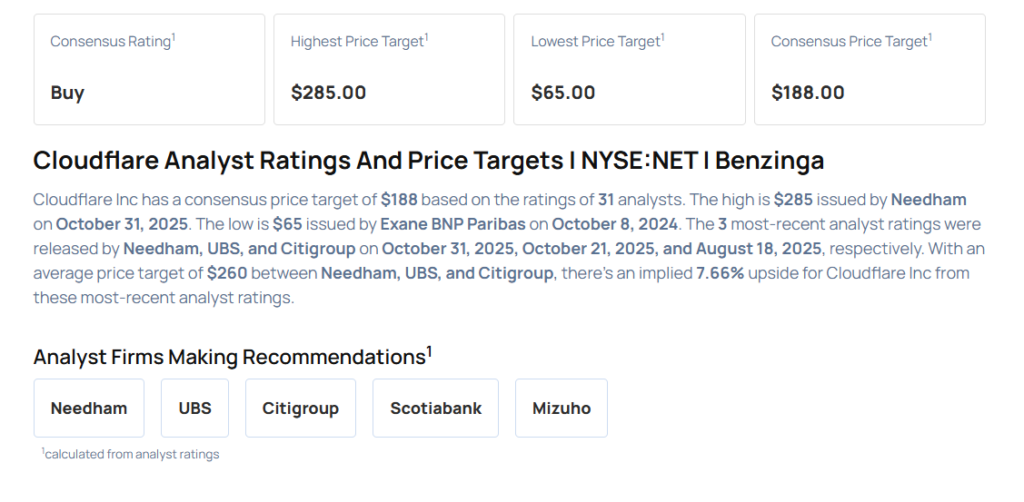Open the Citigroup analyst firm button

(x=300, y=408)
